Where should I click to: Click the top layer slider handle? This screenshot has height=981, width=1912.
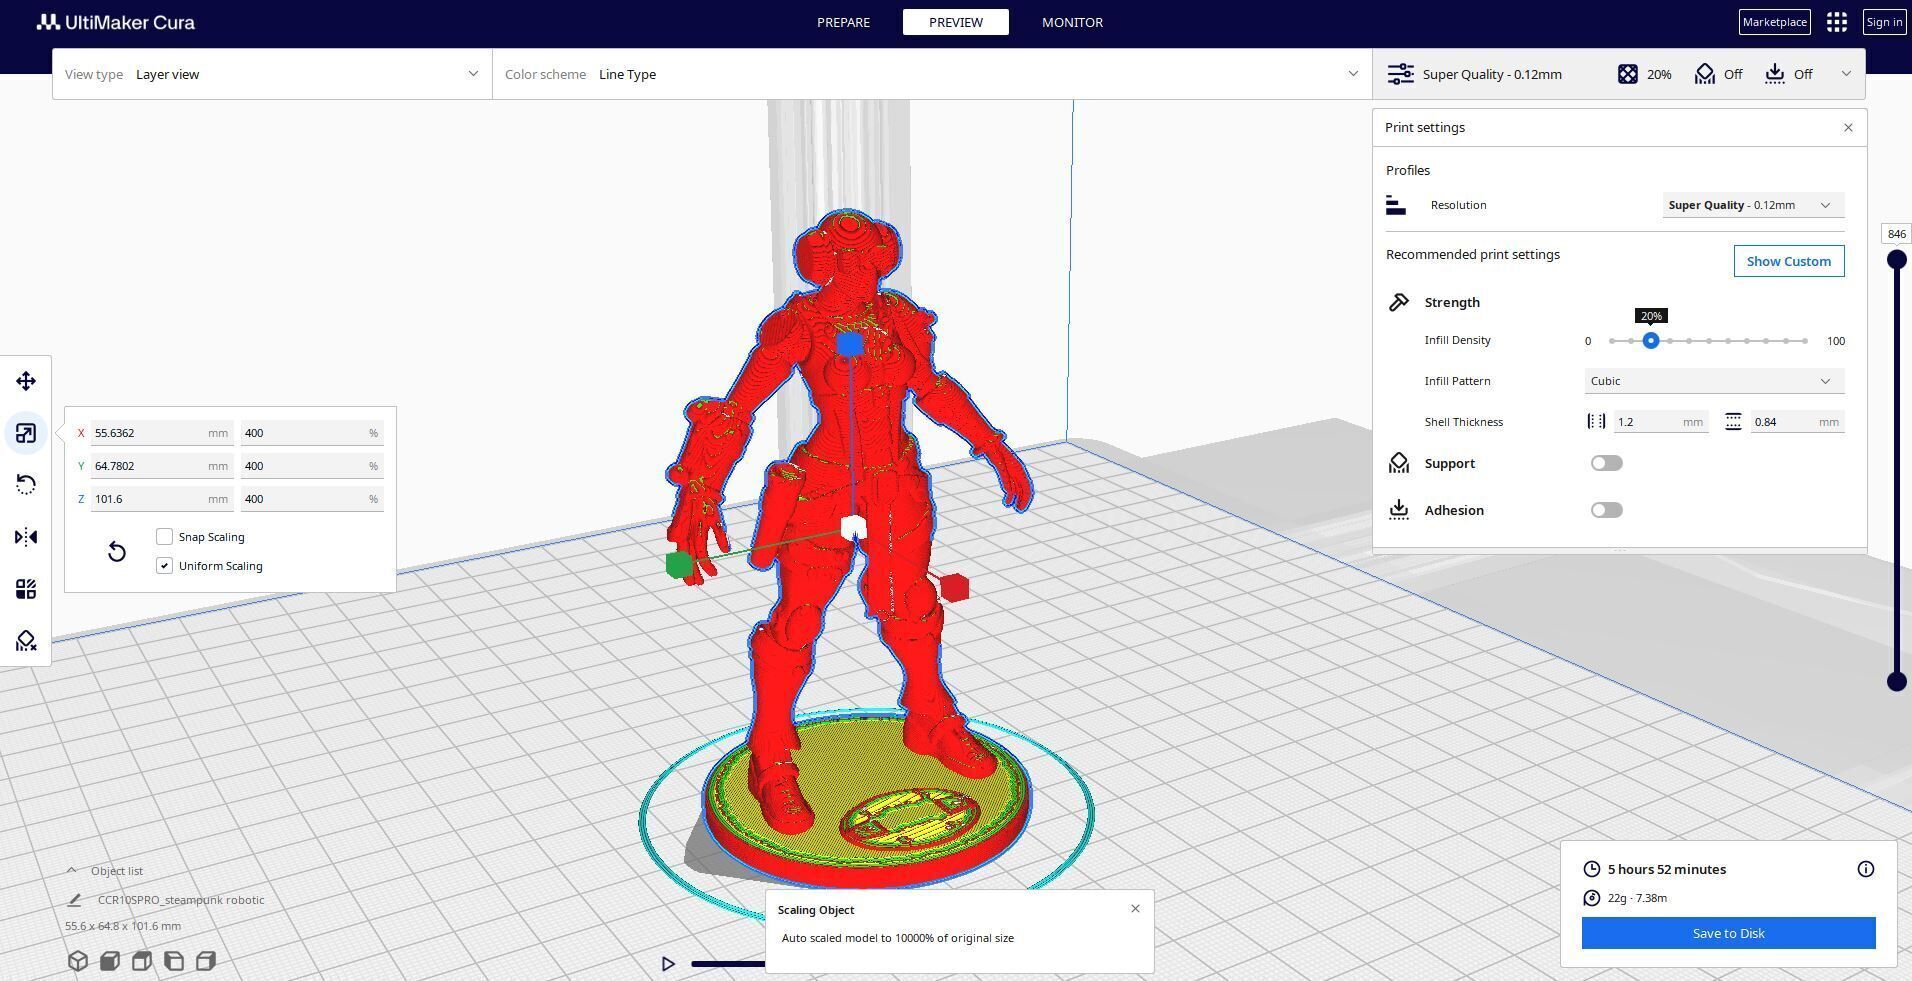coord(1896,260)
